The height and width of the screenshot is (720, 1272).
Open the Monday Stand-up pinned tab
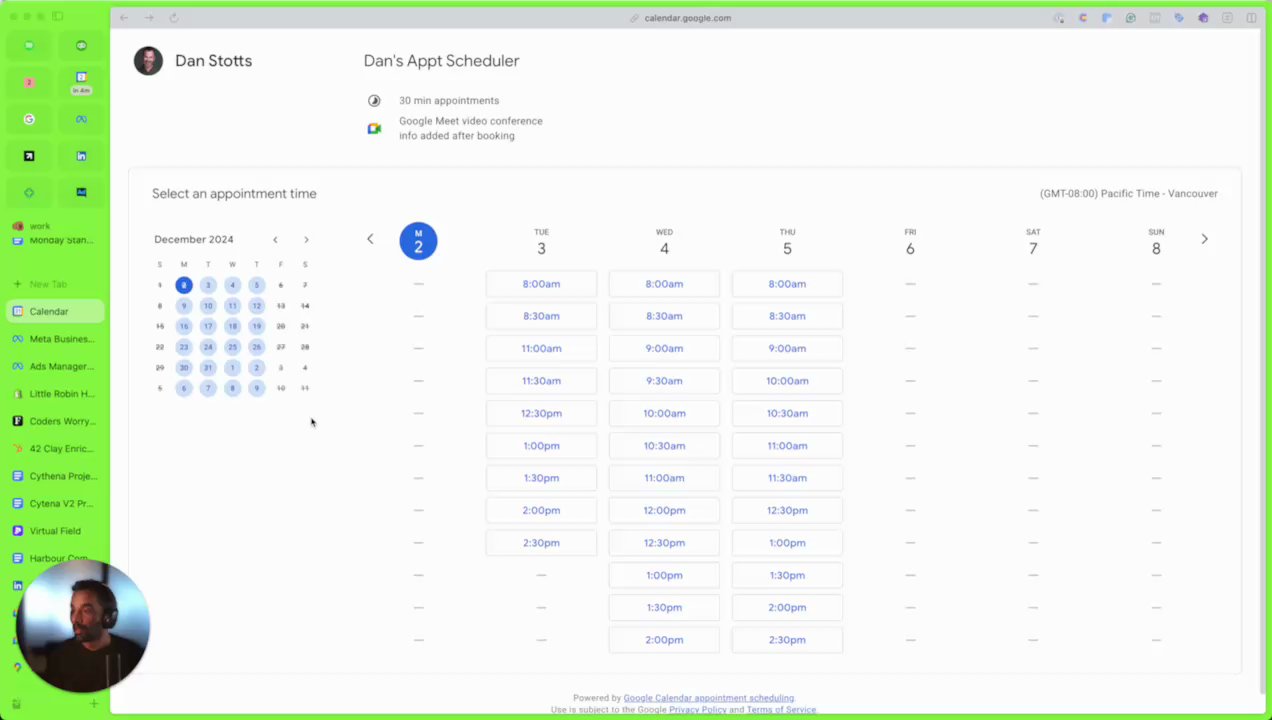point(56,239)
